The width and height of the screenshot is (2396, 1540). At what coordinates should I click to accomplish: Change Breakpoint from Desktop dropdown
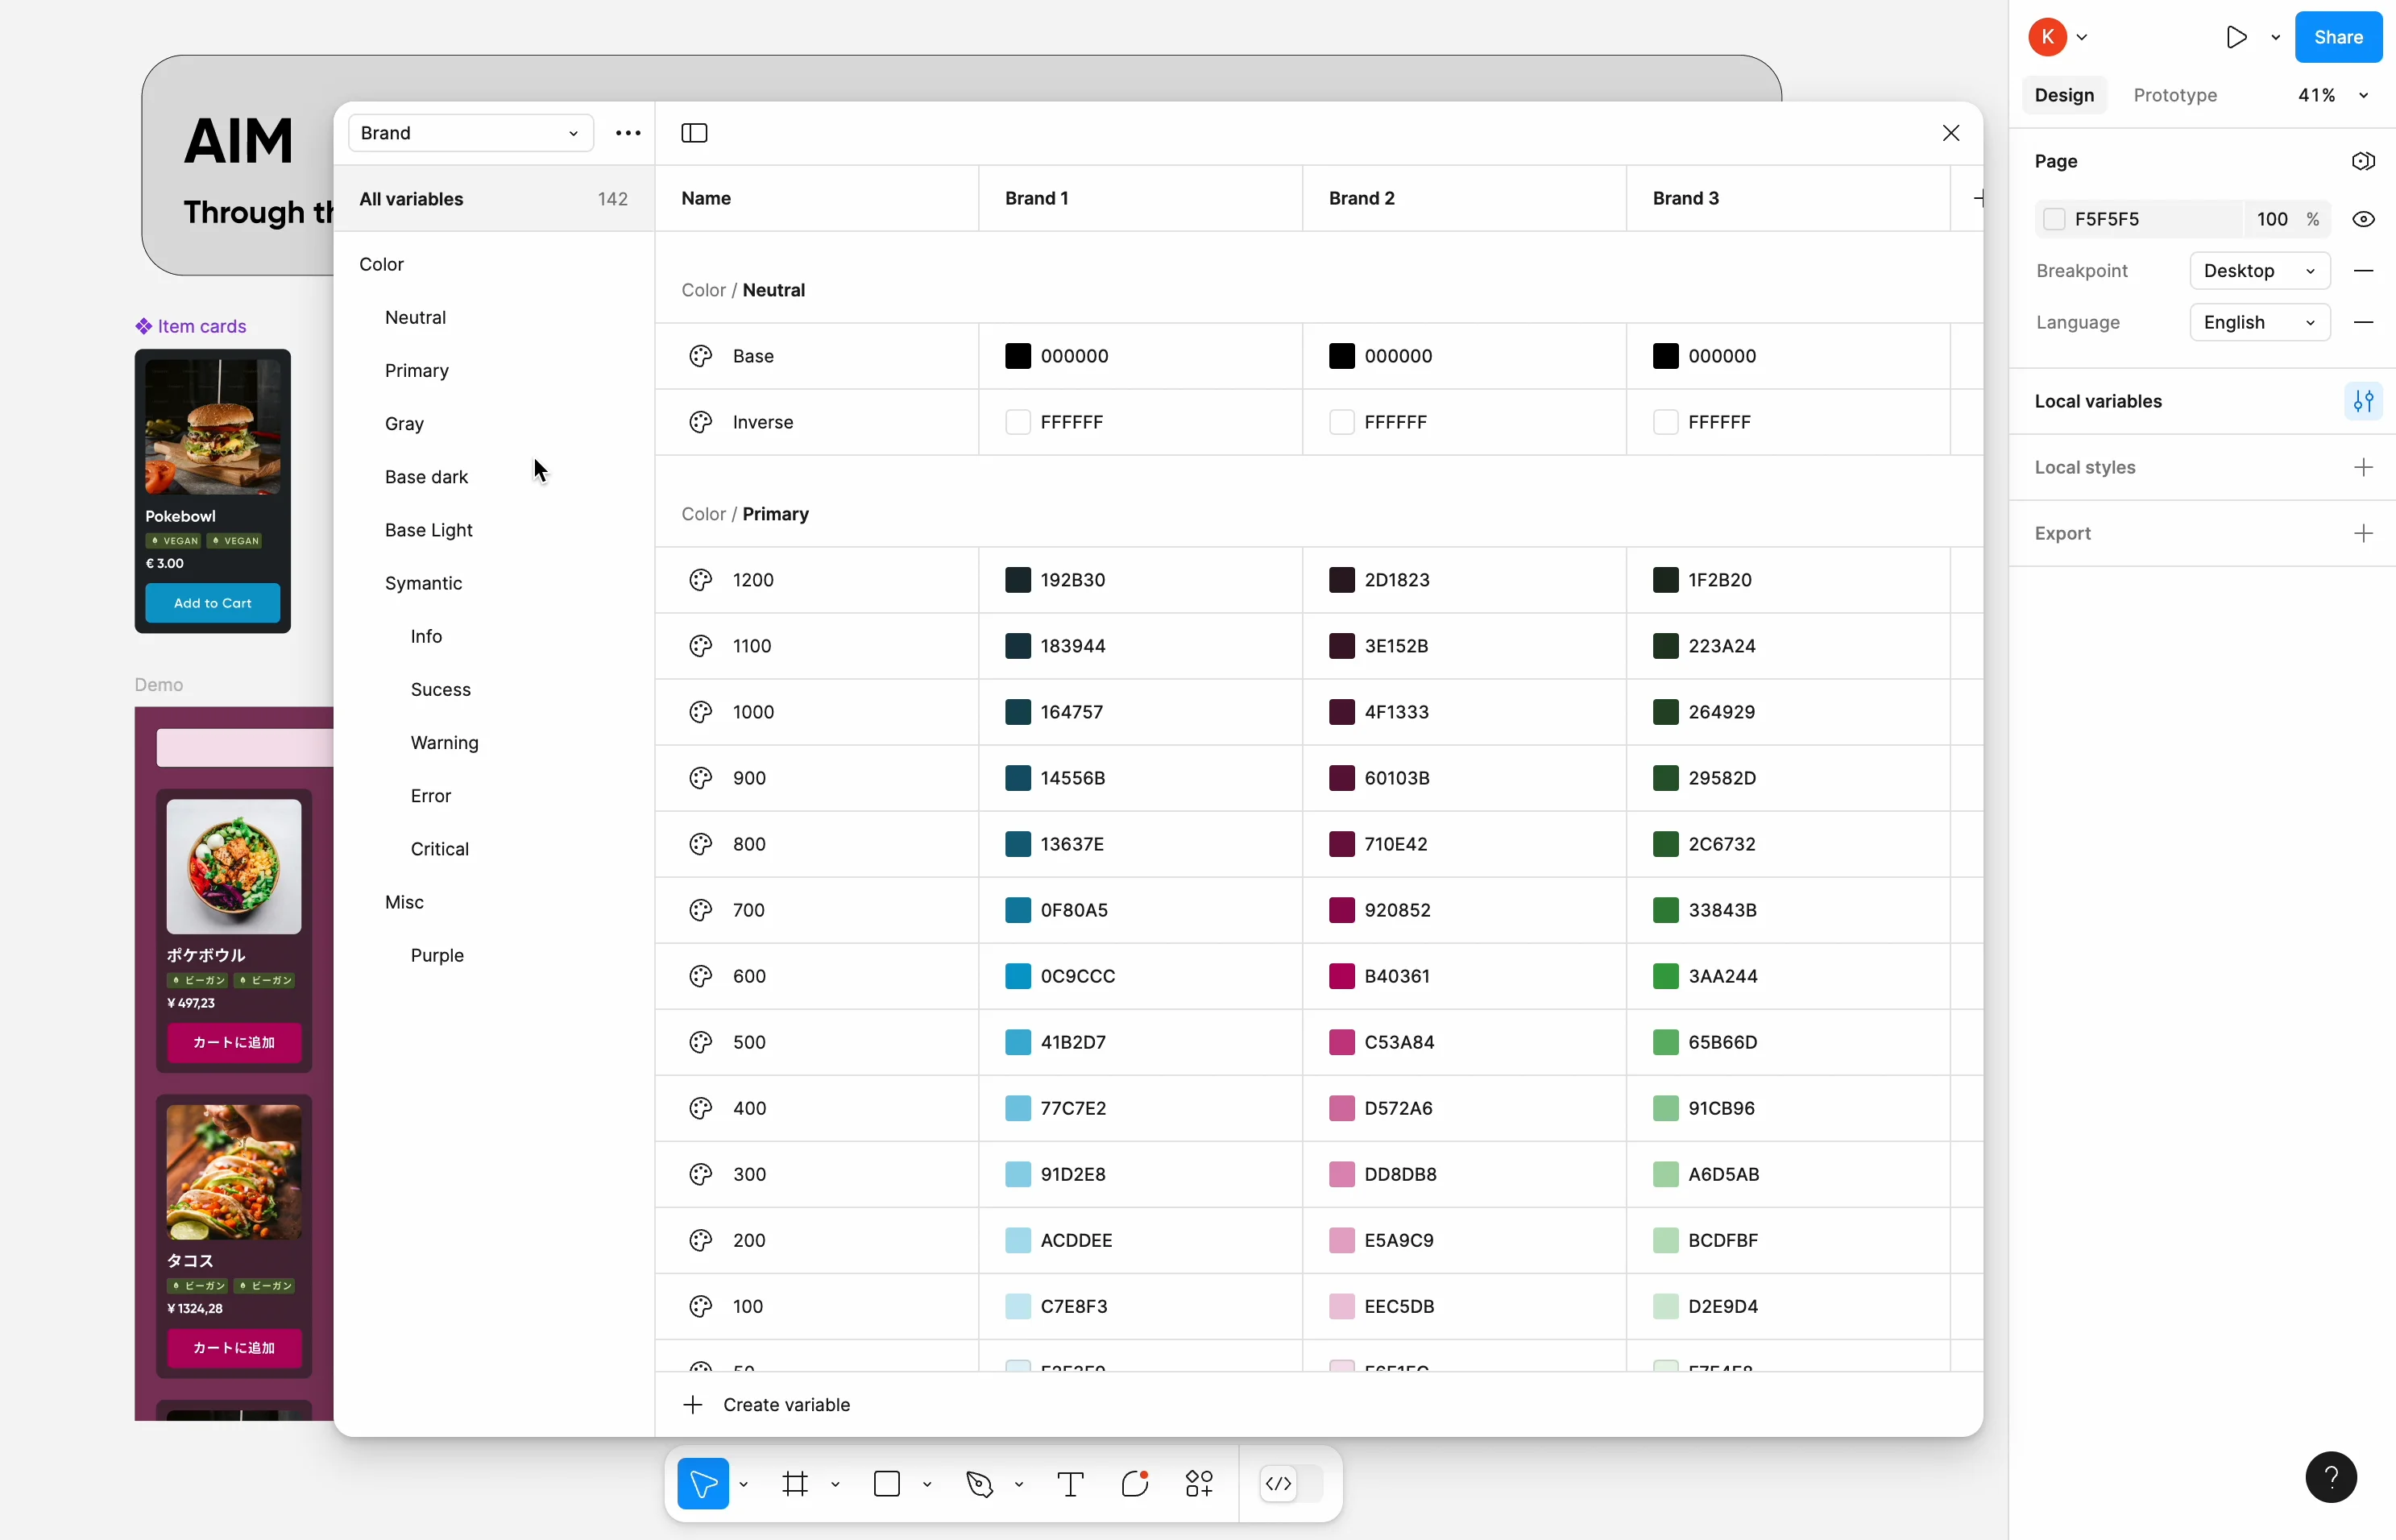tap(2259, 271)
